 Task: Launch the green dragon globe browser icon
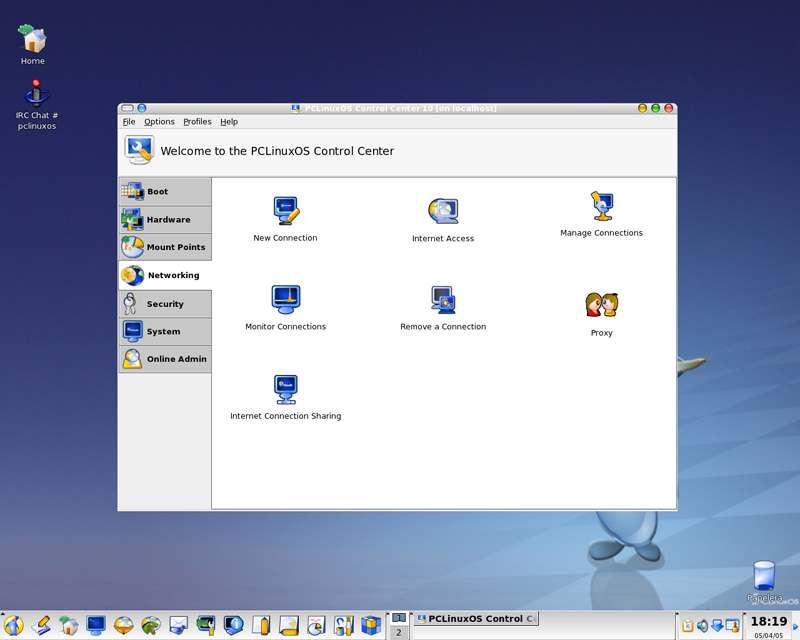(151, 625)
